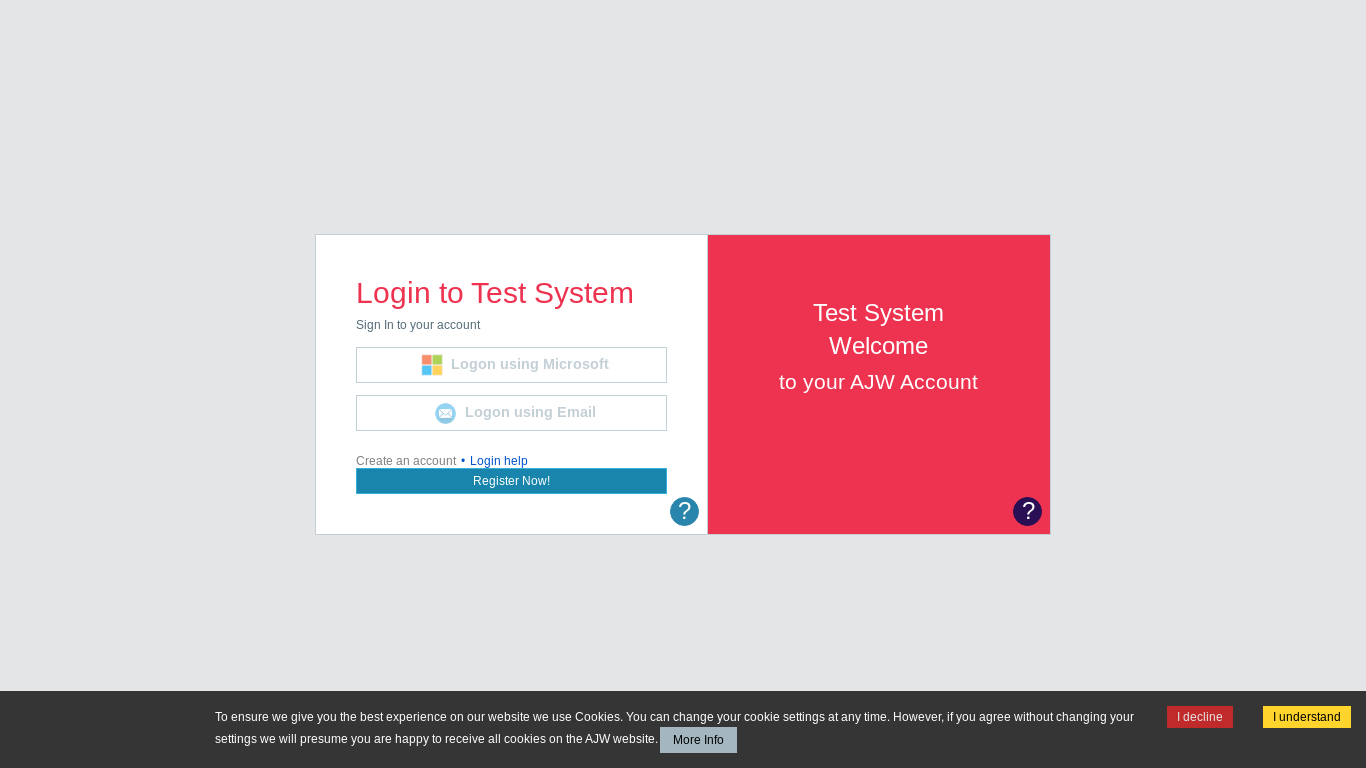Click the email envelope icon

pos(445,413)
